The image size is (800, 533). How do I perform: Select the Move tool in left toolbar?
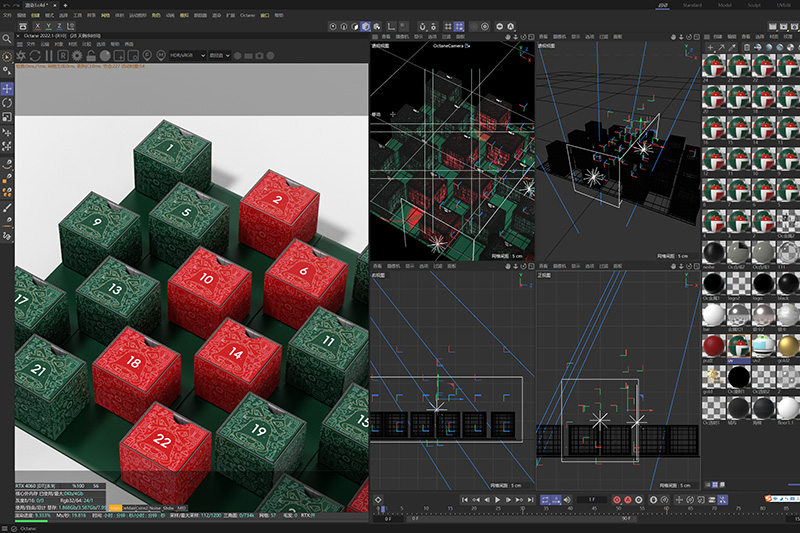[7, 89]
